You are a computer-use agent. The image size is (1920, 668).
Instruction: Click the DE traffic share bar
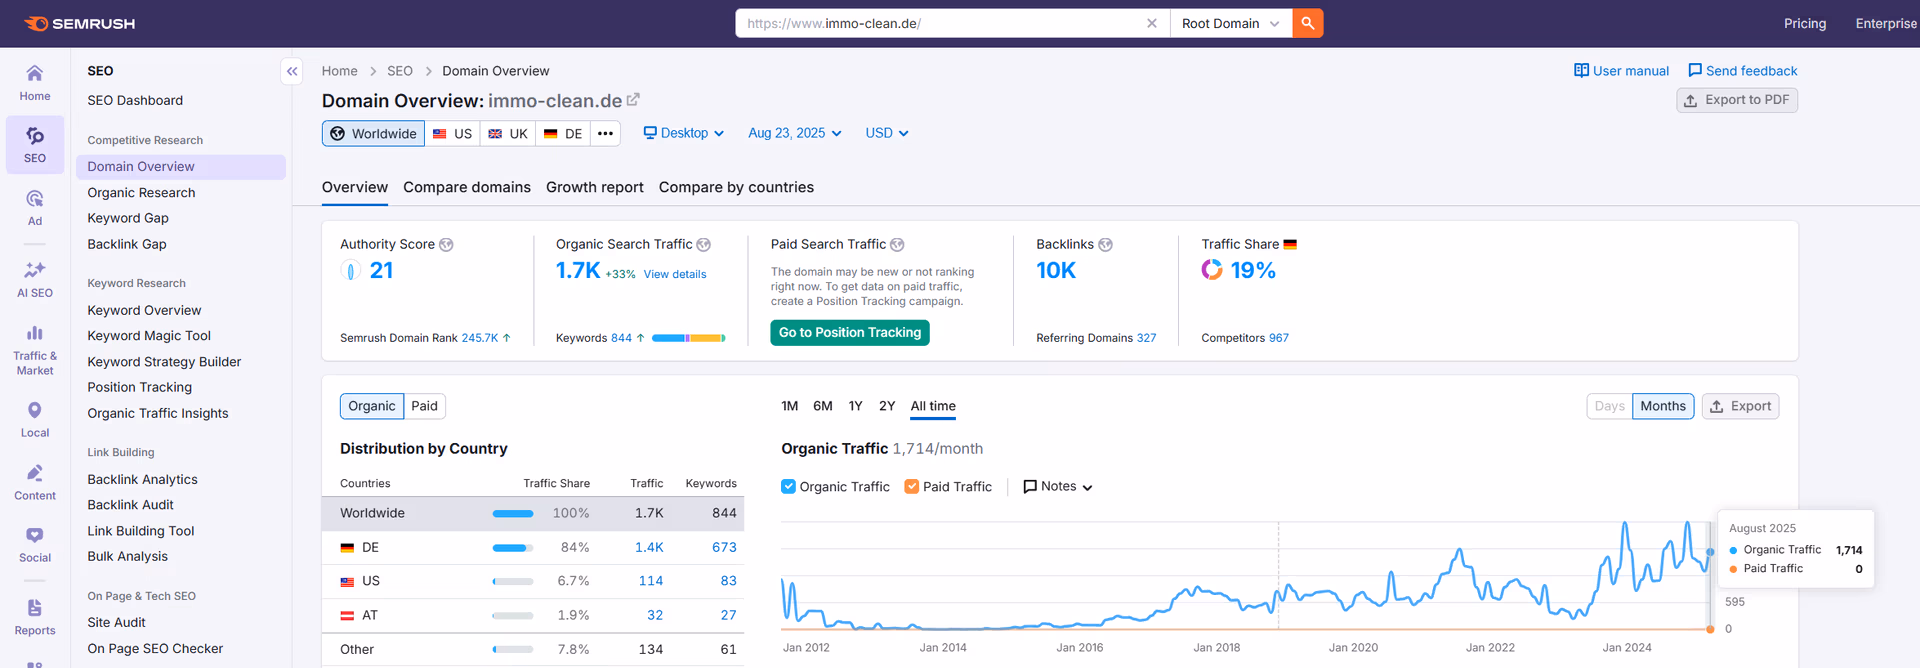(x=512, y=548)
